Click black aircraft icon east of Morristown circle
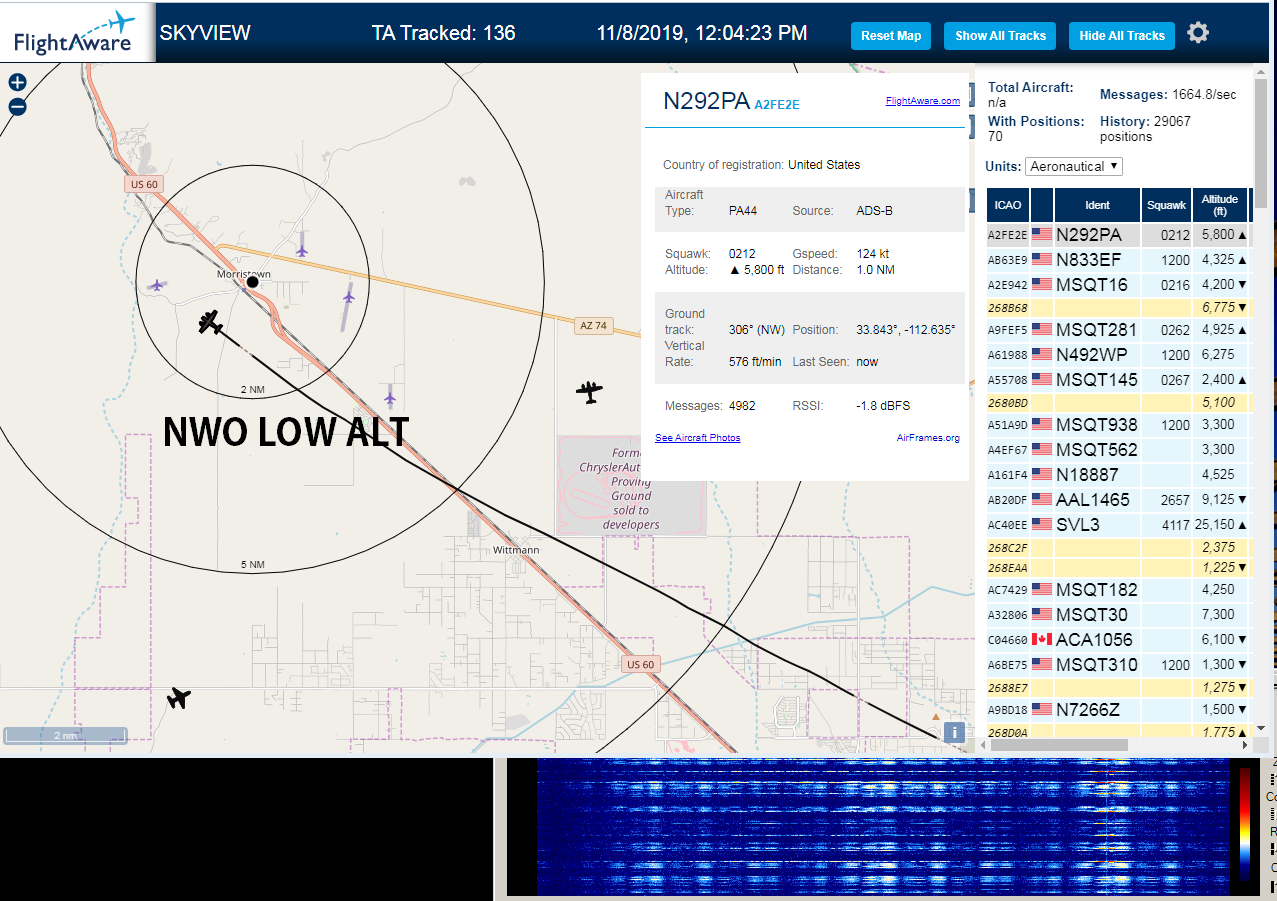The width and height of the screenshot is (1277, 901). (590, 392)
